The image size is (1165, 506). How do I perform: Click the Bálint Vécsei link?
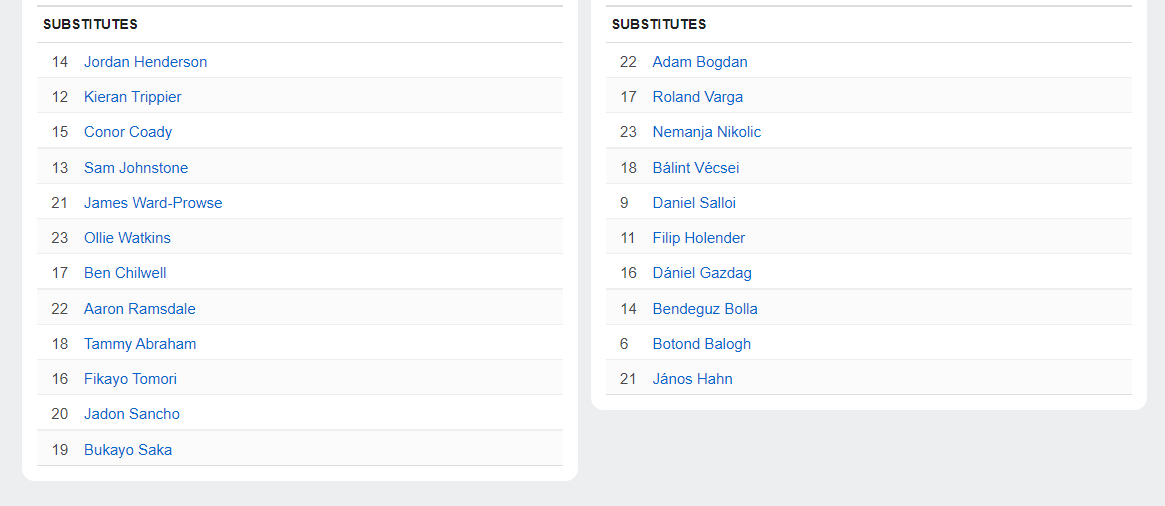click(x=696, y=168)
